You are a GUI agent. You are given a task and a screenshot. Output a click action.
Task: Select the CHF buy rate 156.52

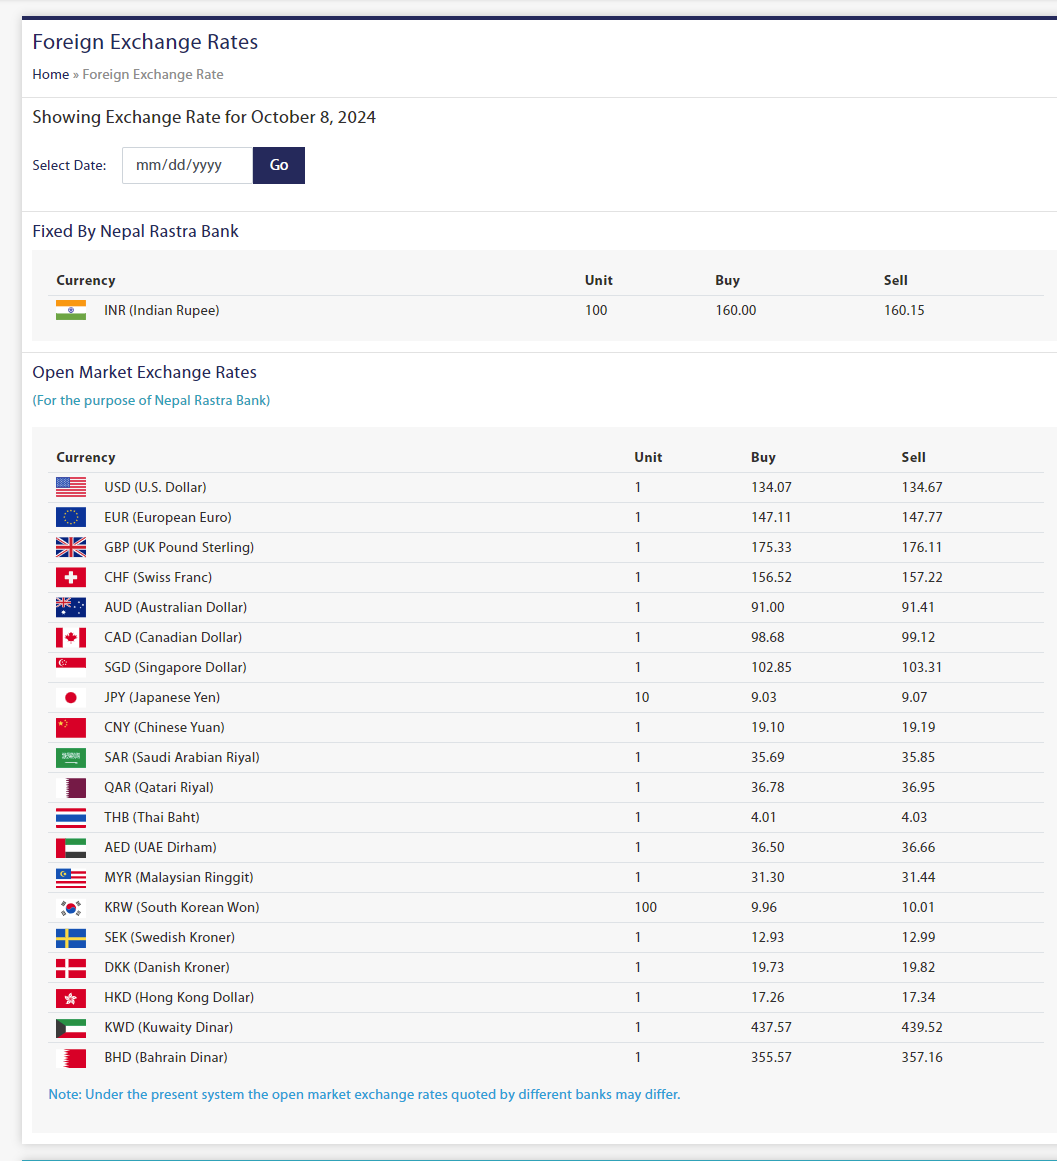click(x=771, y=578)
